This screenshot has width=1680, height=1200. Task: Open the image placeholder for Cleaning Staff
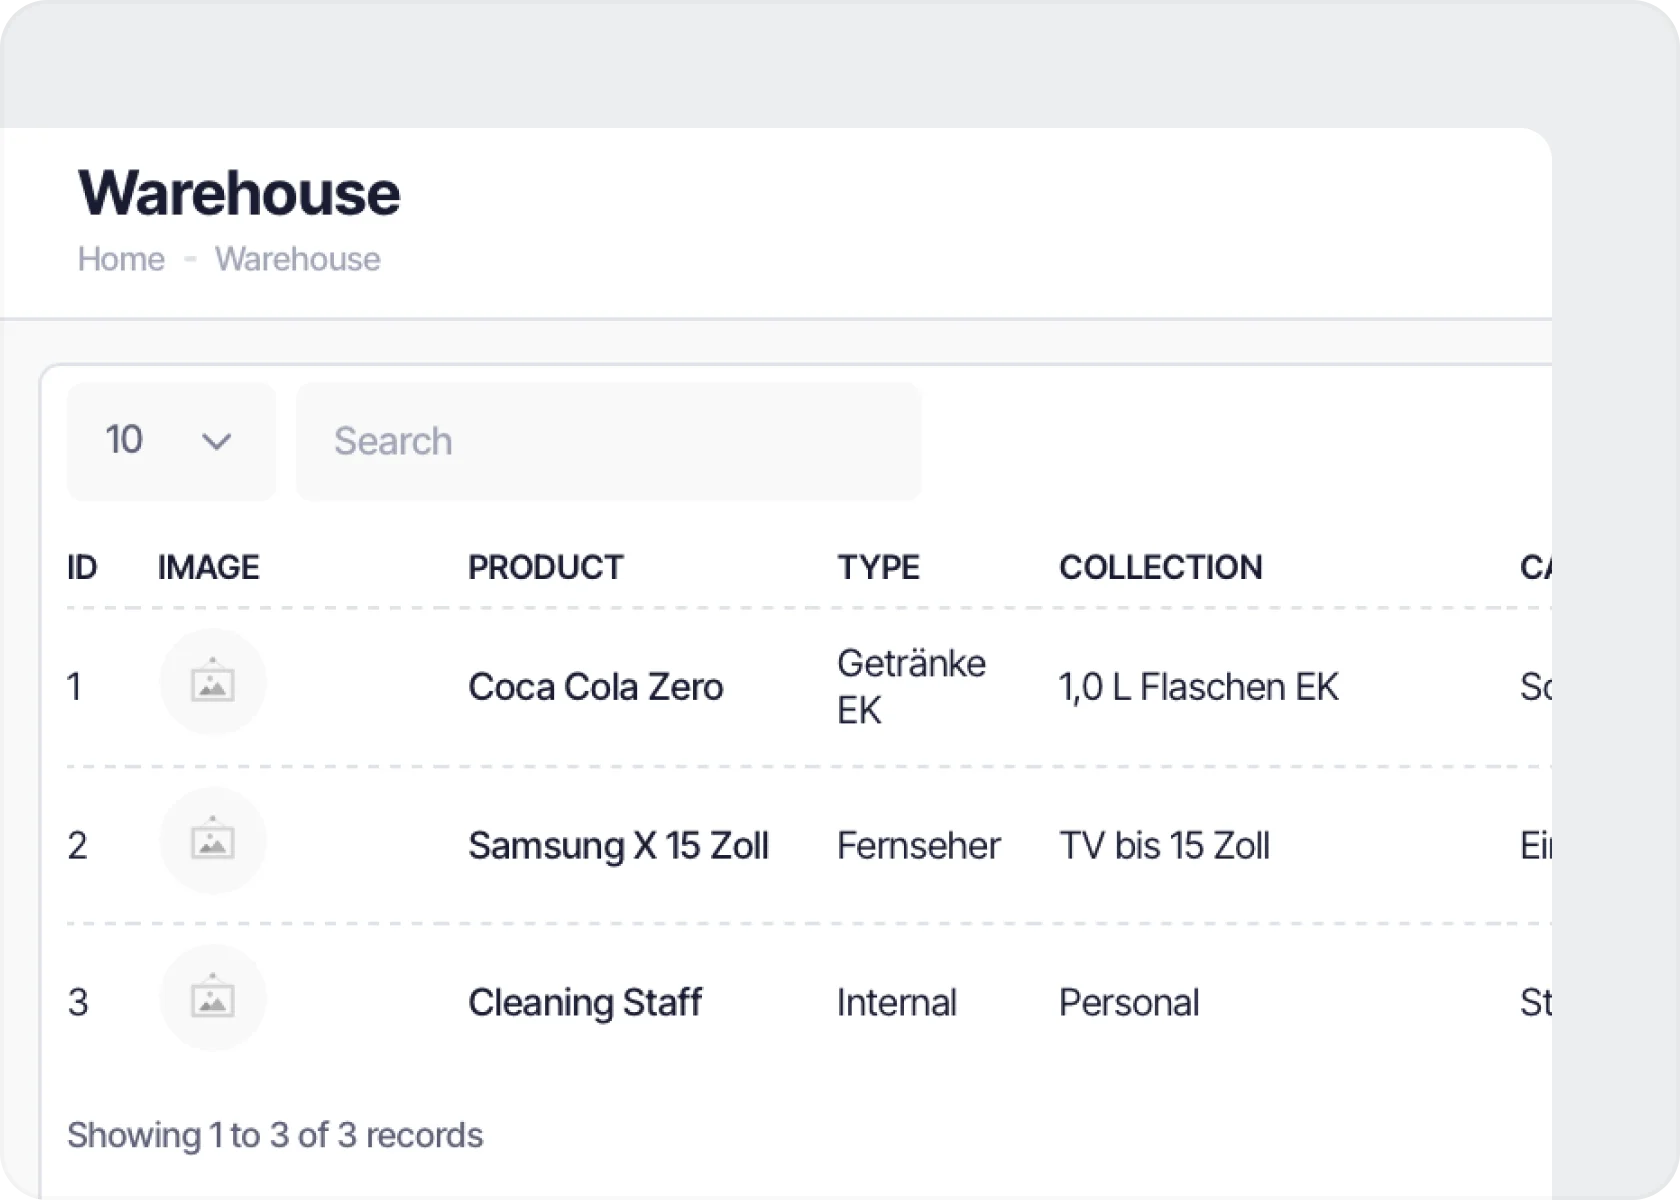(x=213, y=998)
